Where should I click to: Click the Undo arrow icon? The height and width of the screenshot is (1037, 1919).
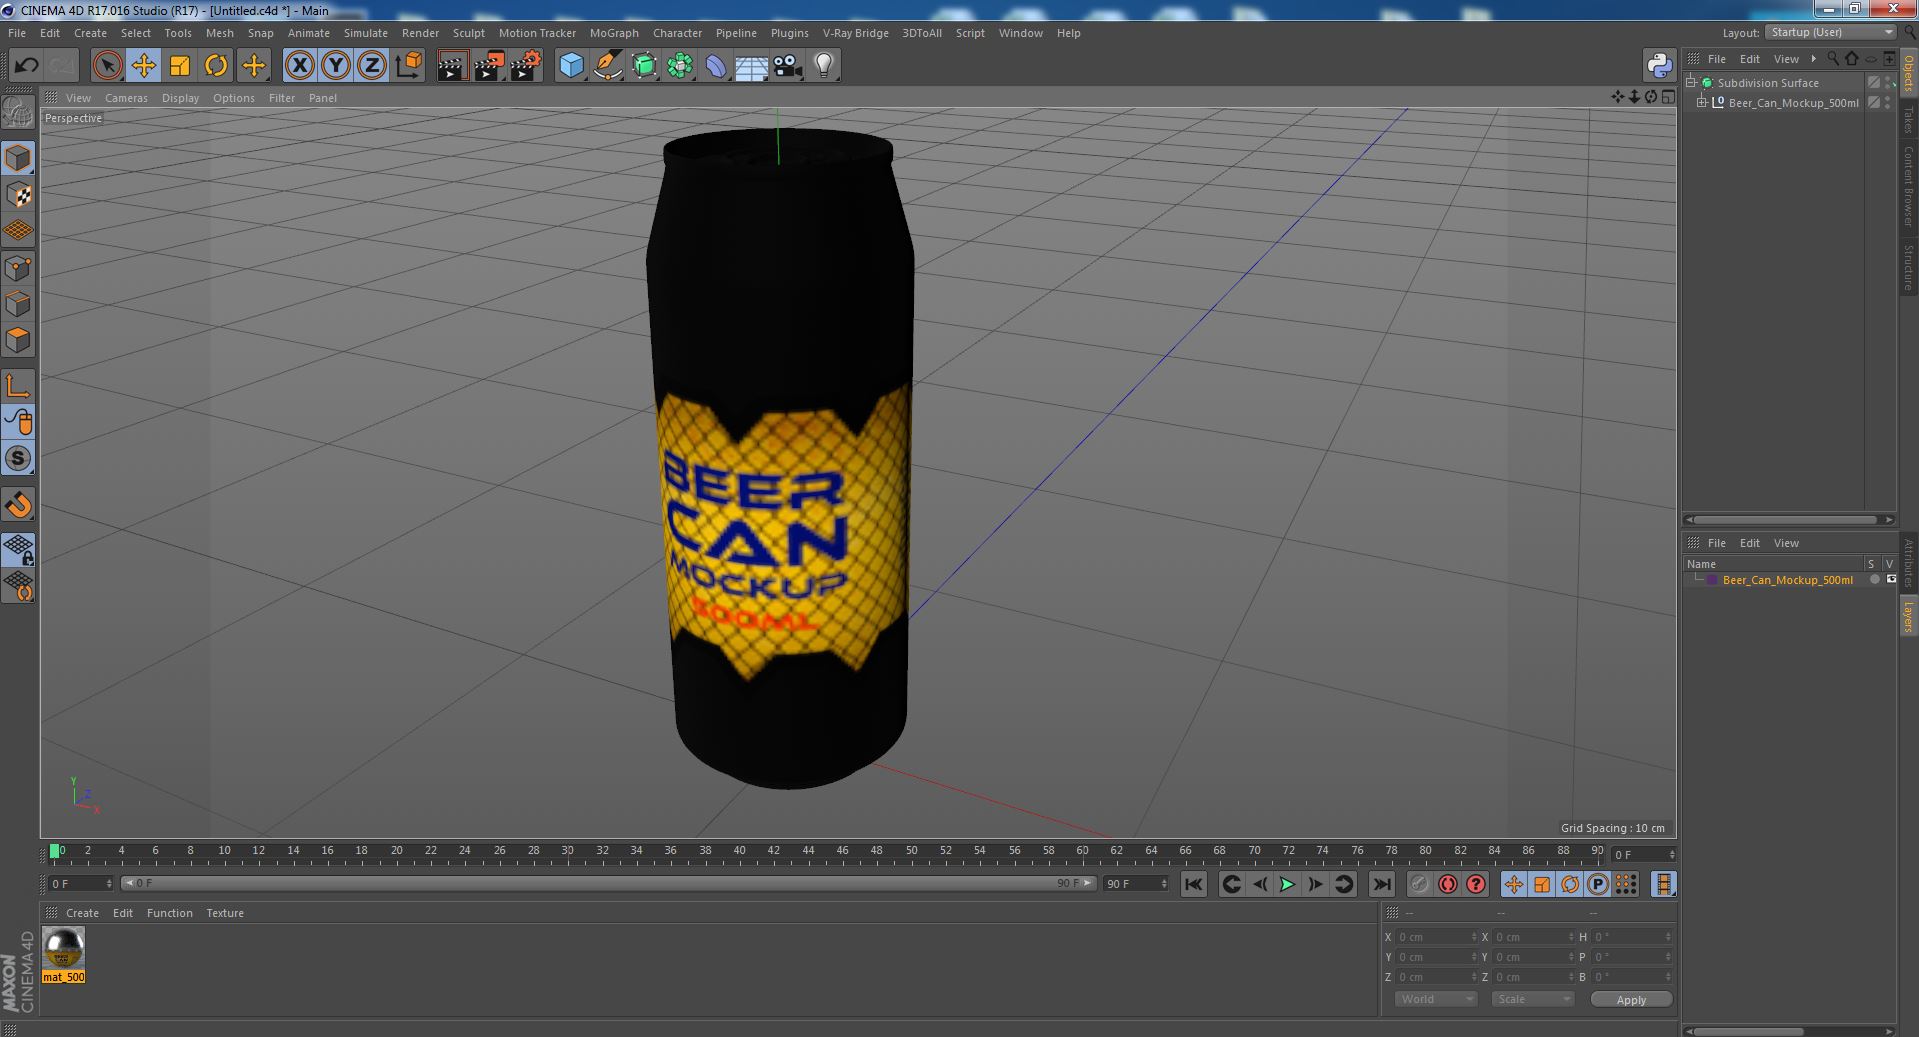pyautogui.click(x=26, y=66)
